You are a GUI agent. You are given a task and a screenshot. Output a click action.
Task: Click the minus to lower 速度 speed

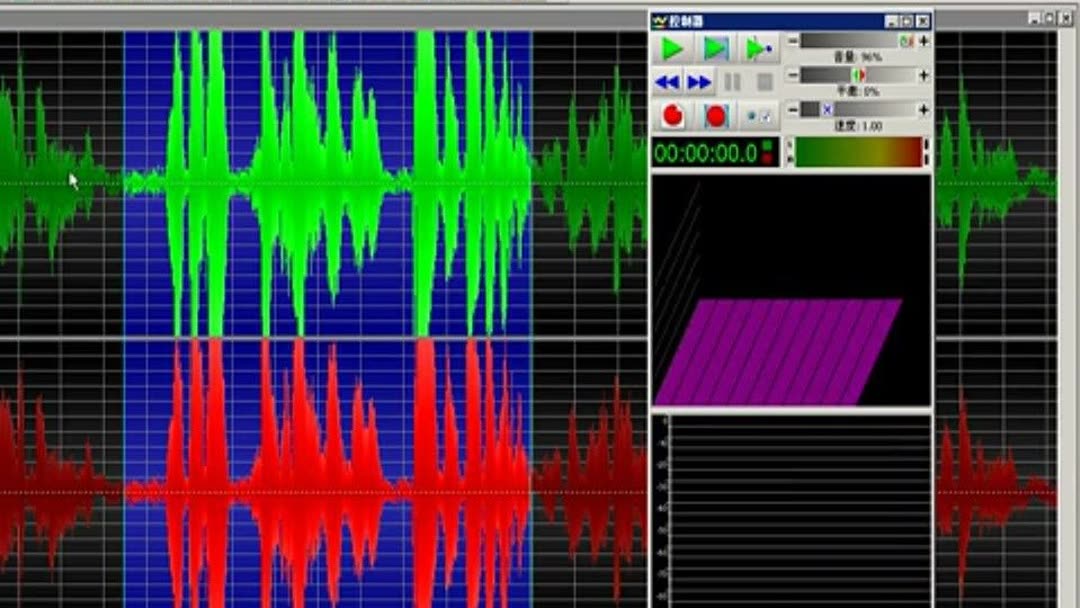793,110
